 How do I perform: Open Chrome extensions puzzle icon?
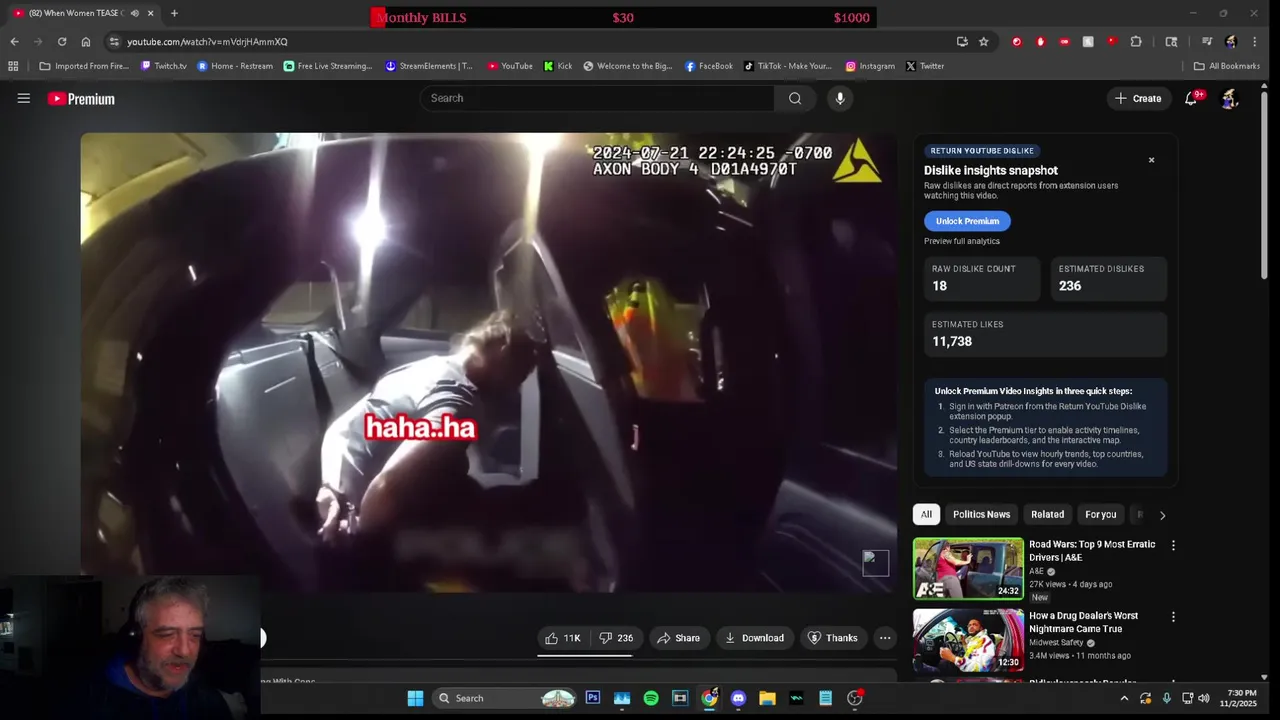(x=1136, y=42)
